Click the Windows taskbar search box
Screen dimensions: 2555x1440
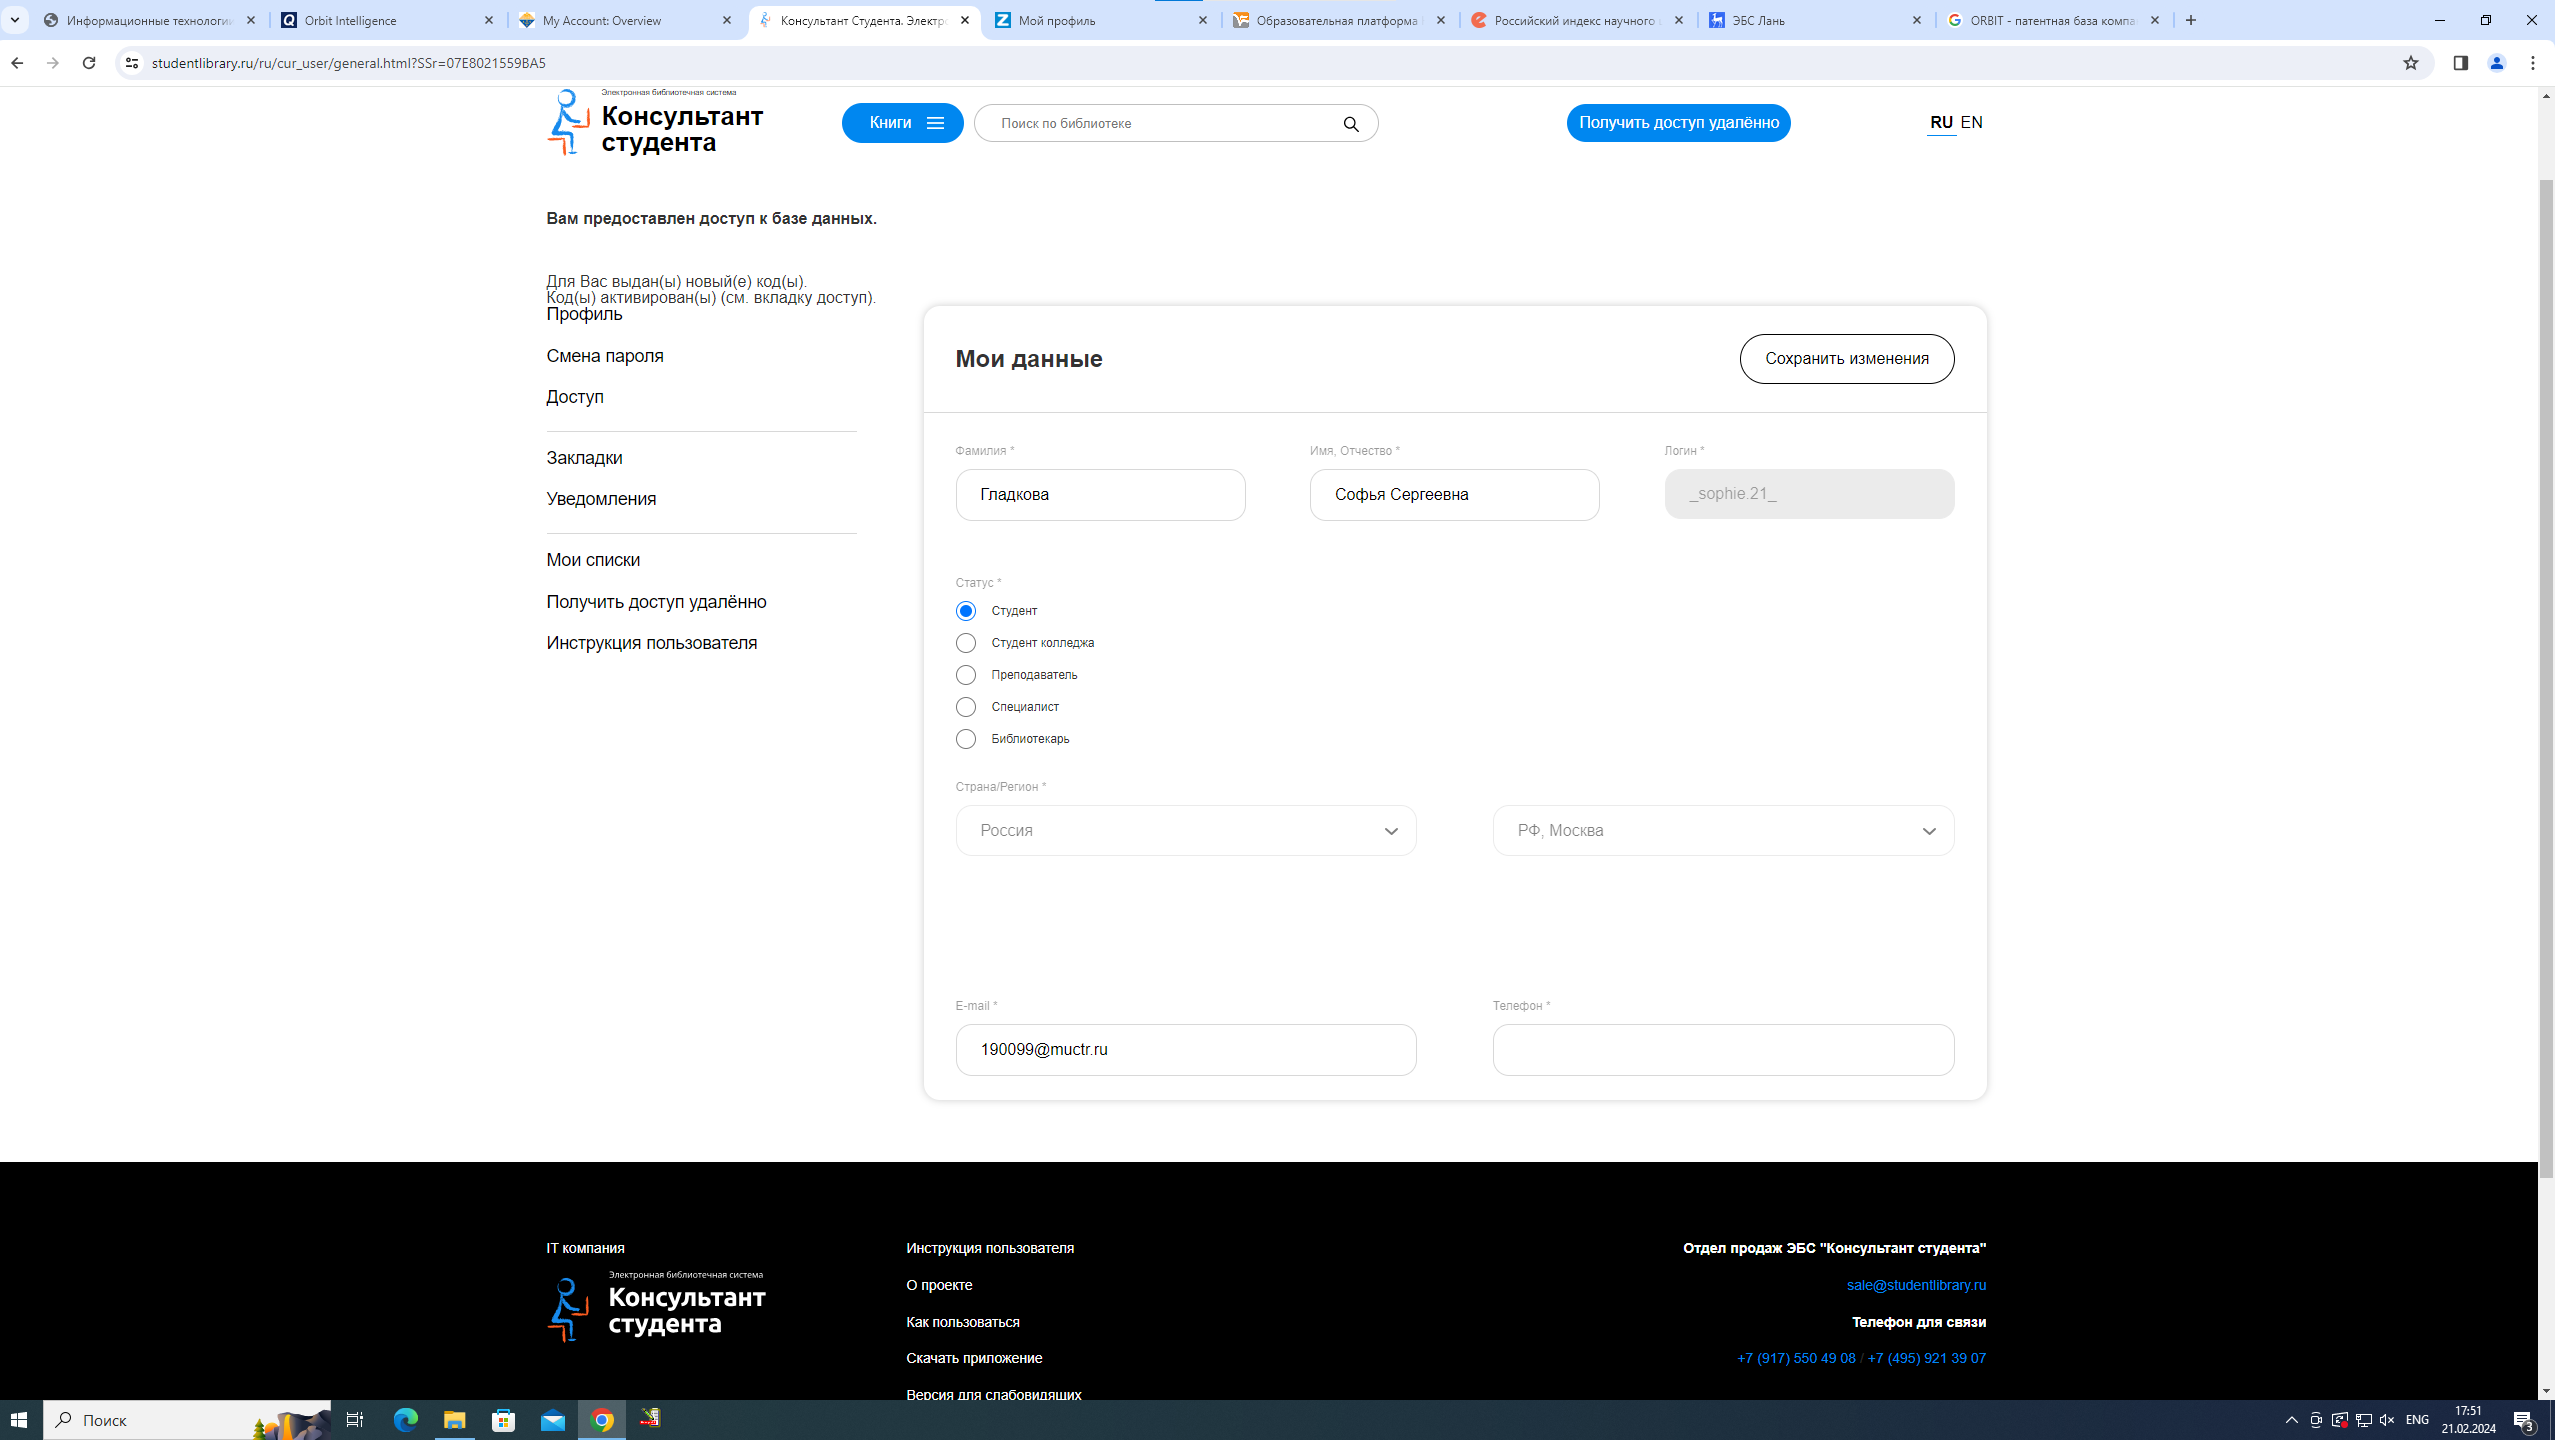[x=187, y=1420]
